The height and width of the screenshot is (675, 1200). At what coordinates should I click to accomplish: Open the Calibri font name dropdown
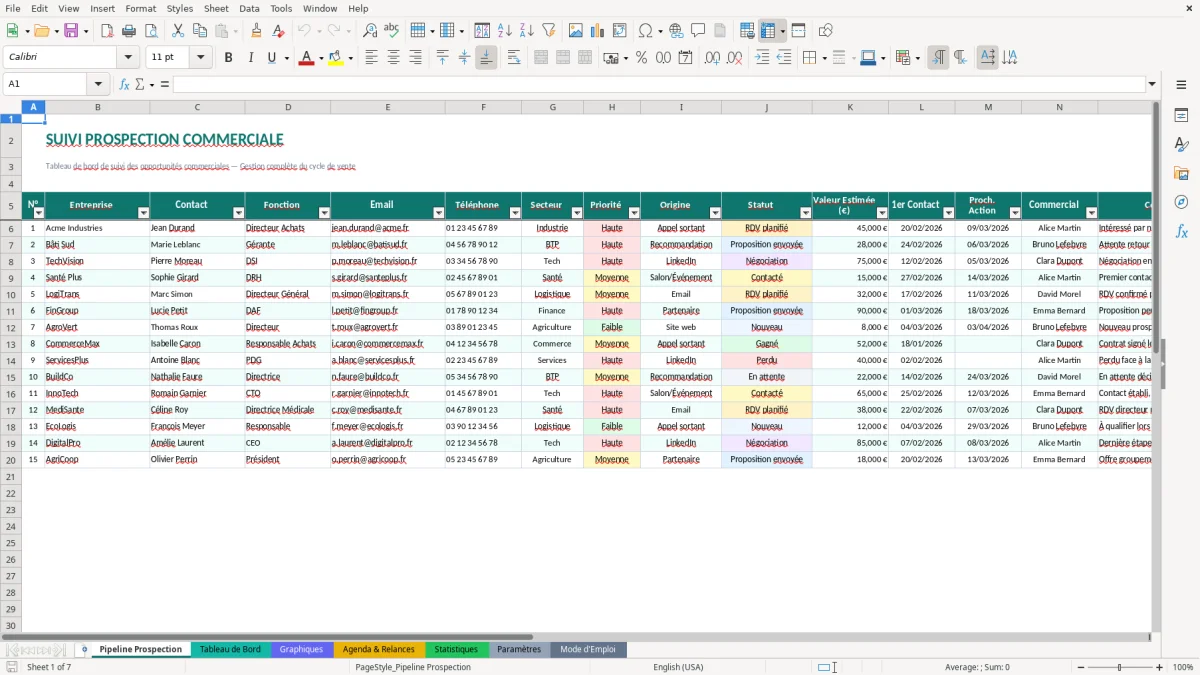pos(128,58)
